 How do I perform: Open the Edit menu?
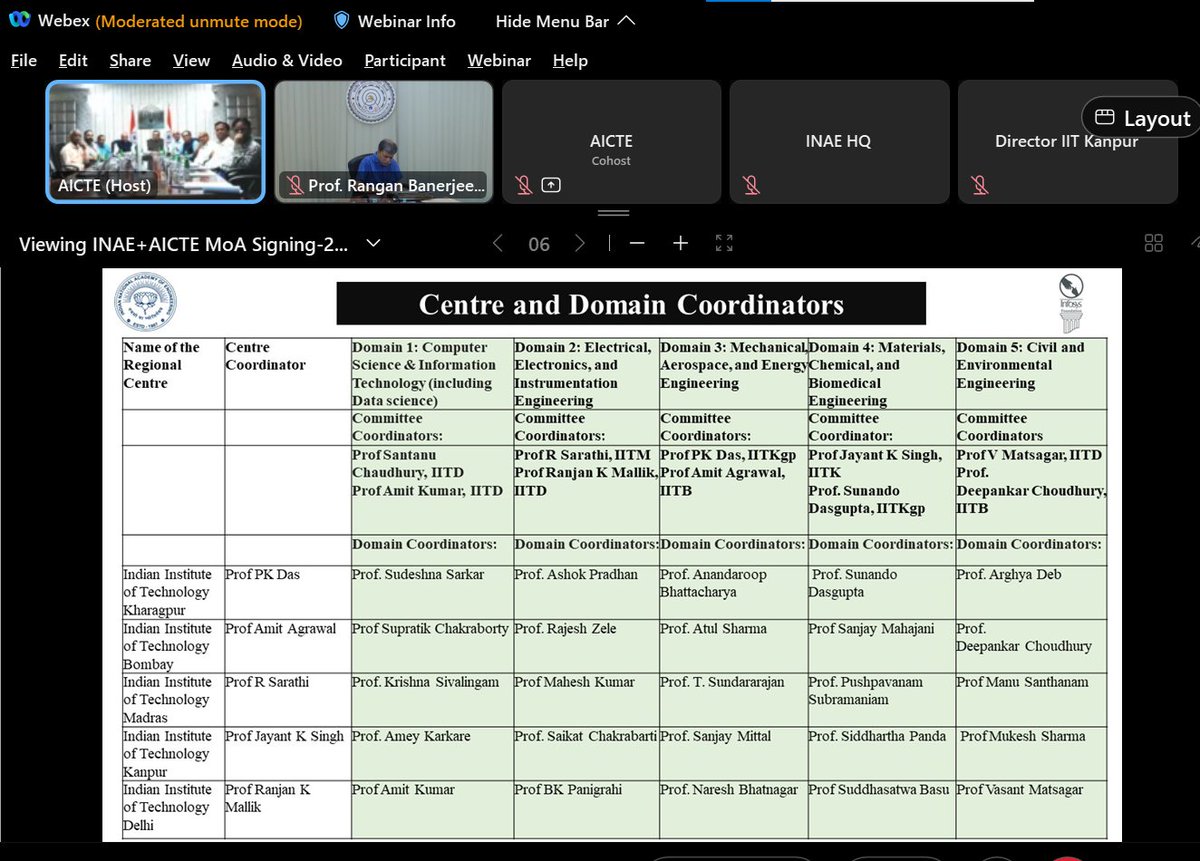click(x=73, y=61)
